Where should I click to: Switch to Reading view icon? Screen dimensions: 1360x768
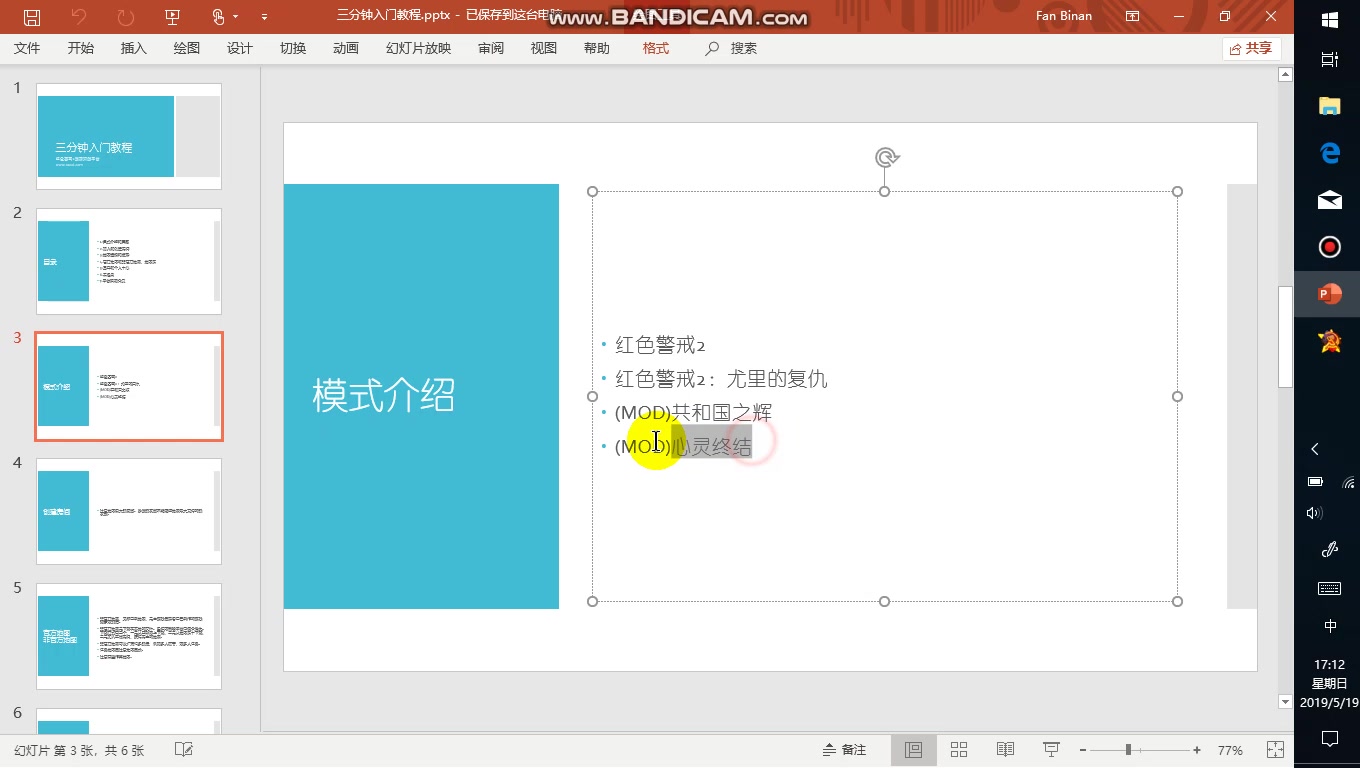[x=1005, y=750]
